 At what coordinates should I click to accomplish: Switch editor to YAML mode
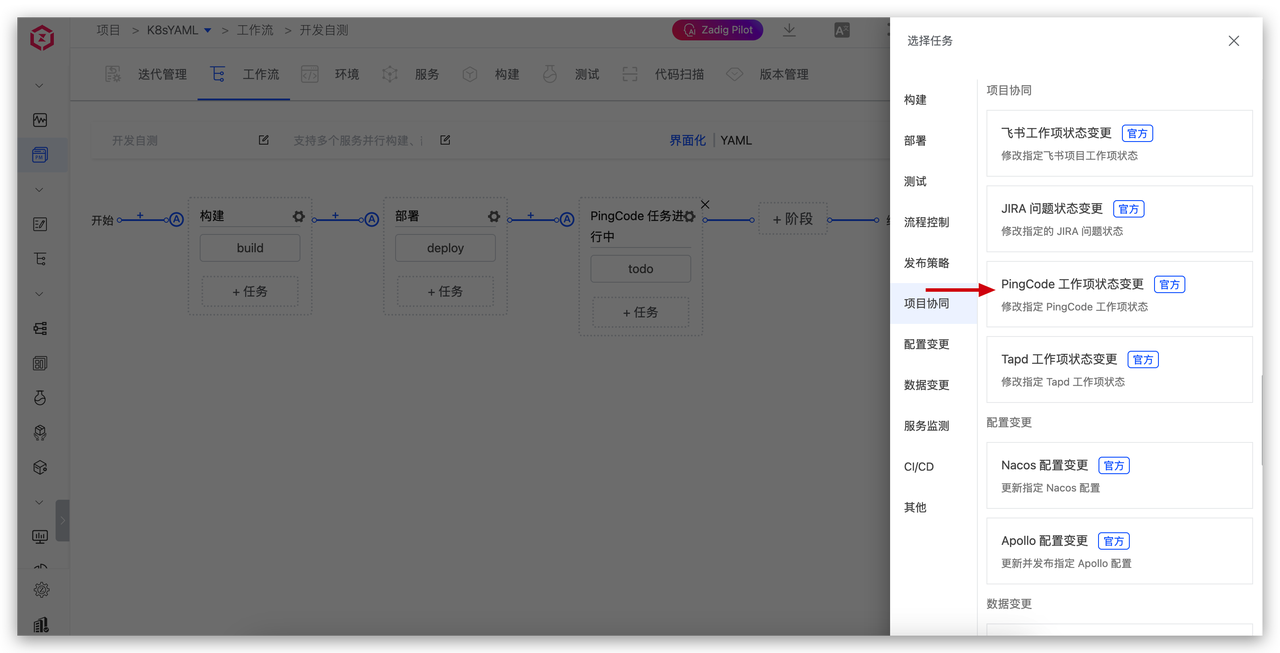(x=736, y=141)
